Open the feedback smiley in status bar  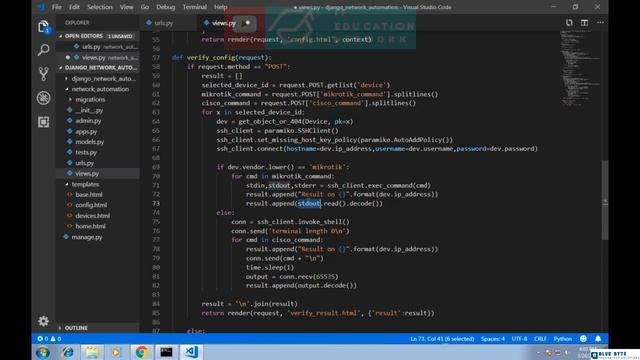(x=583, y=339)
